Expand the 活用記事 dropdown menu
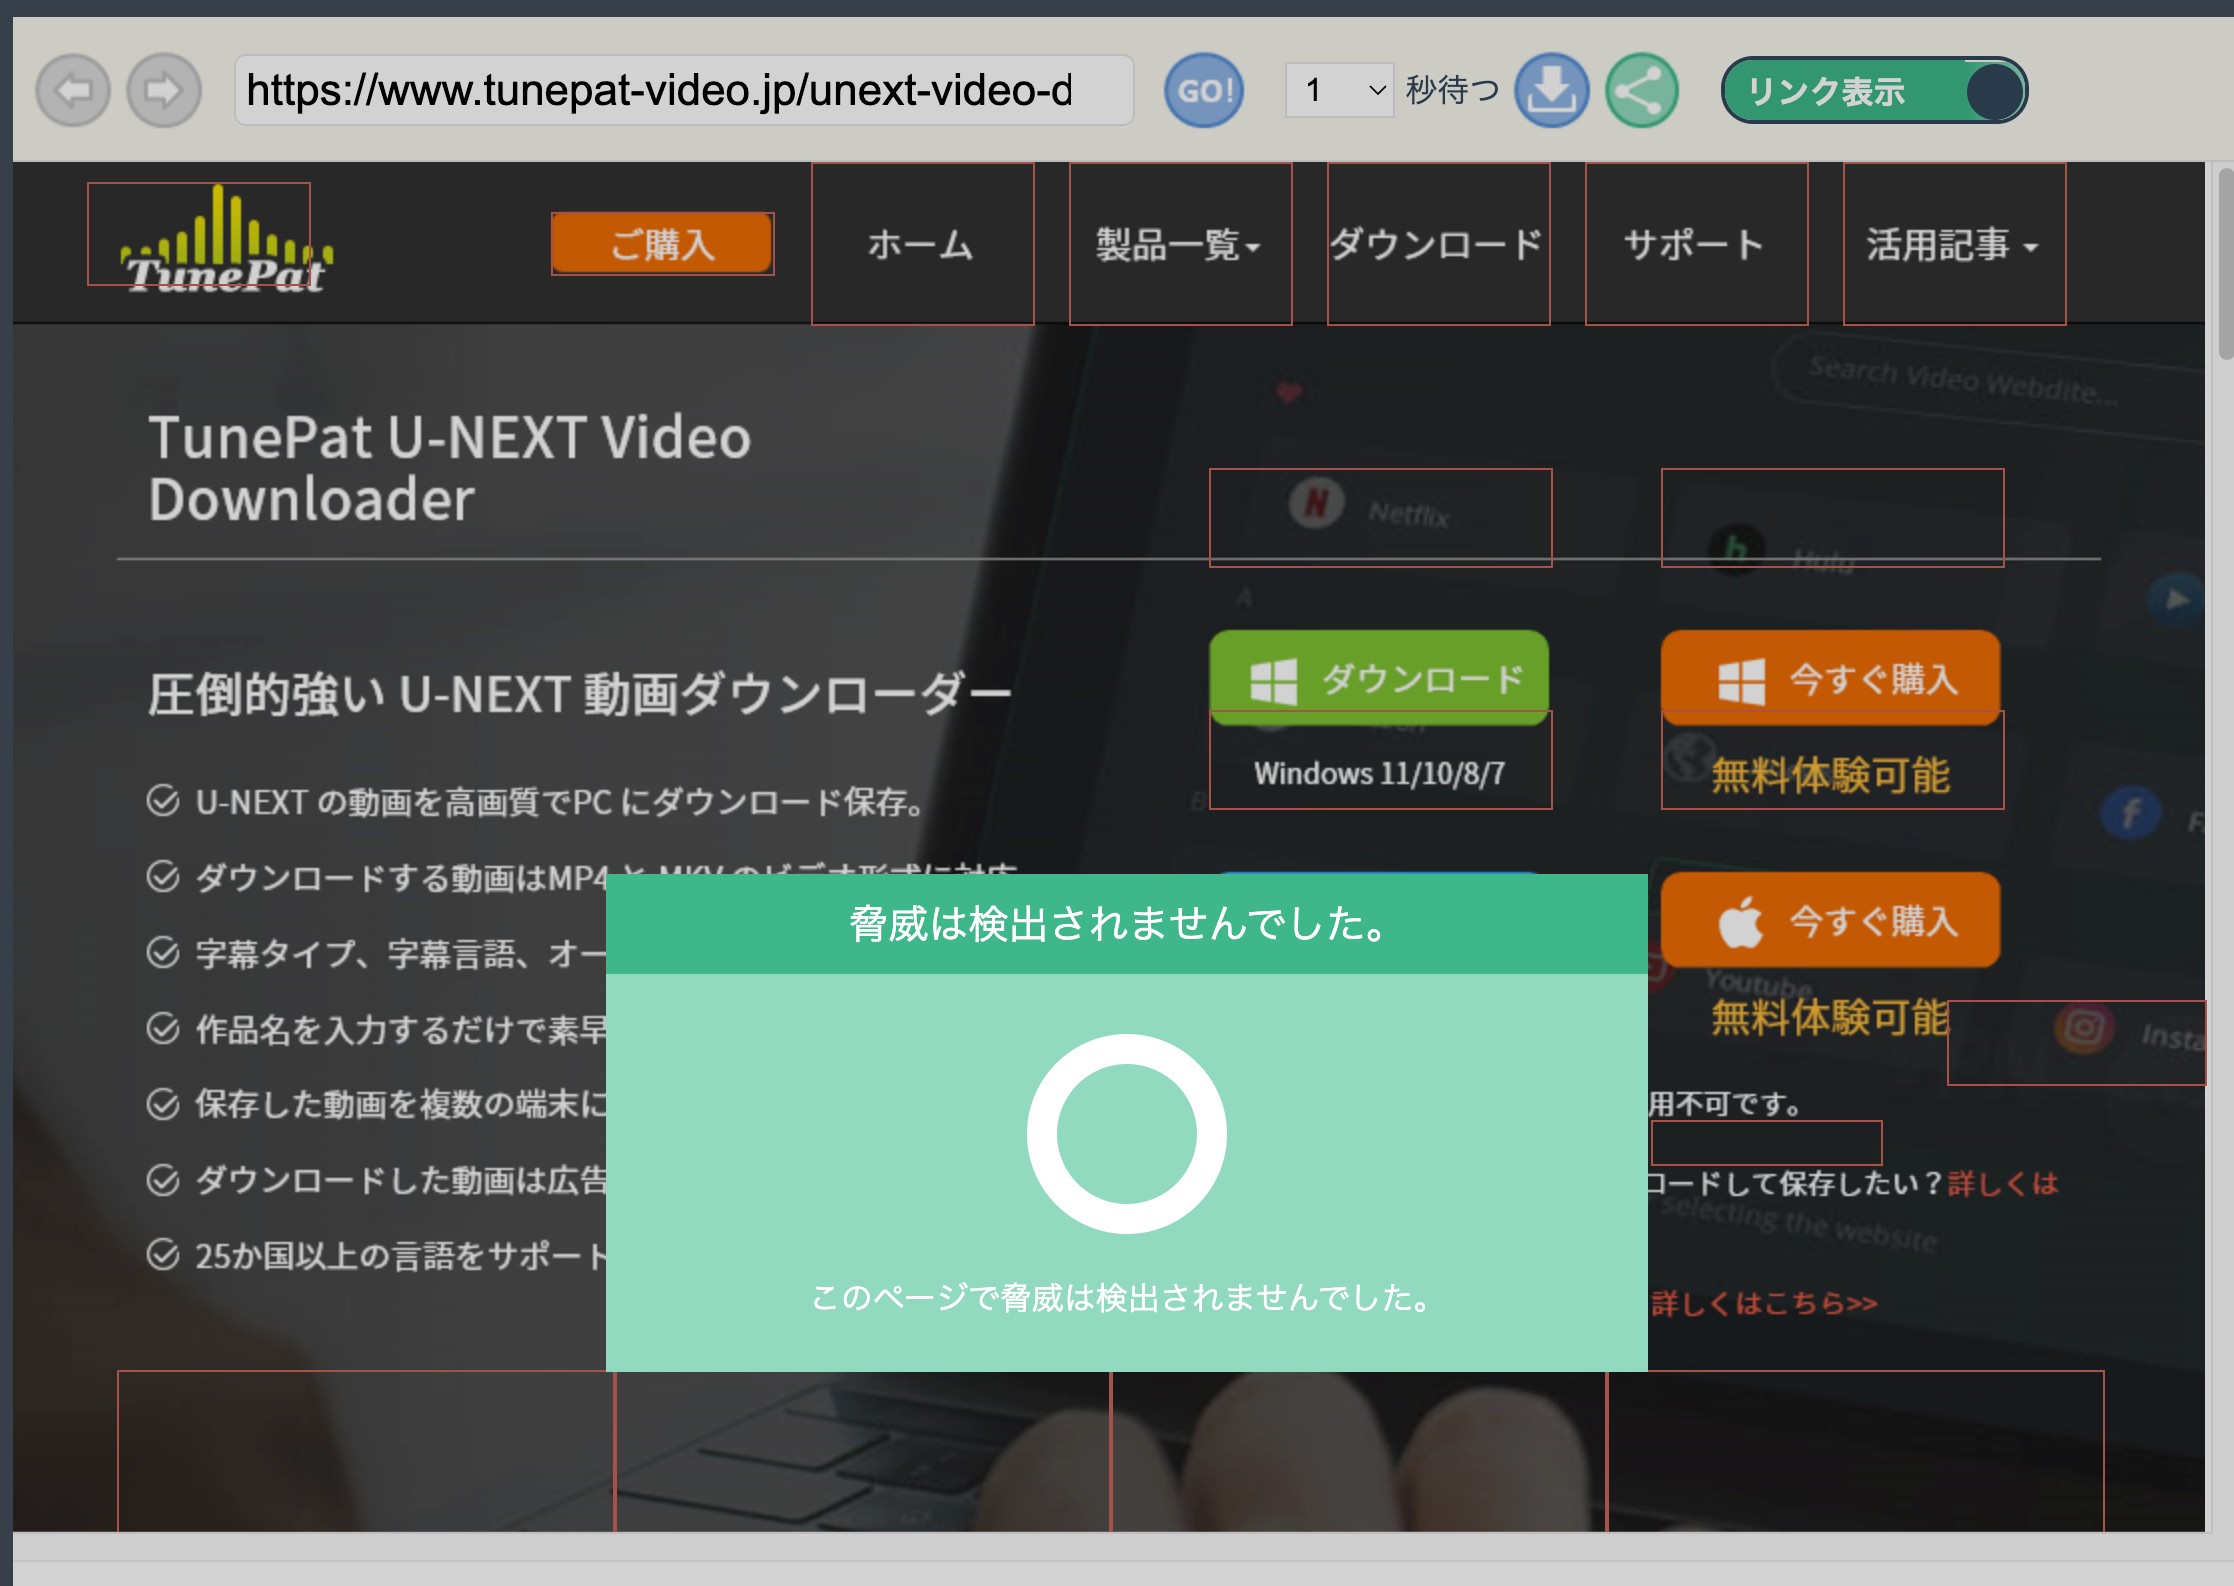Image resolution: width=2234 pixels, height=1586 pixels. coord(1954,244)
